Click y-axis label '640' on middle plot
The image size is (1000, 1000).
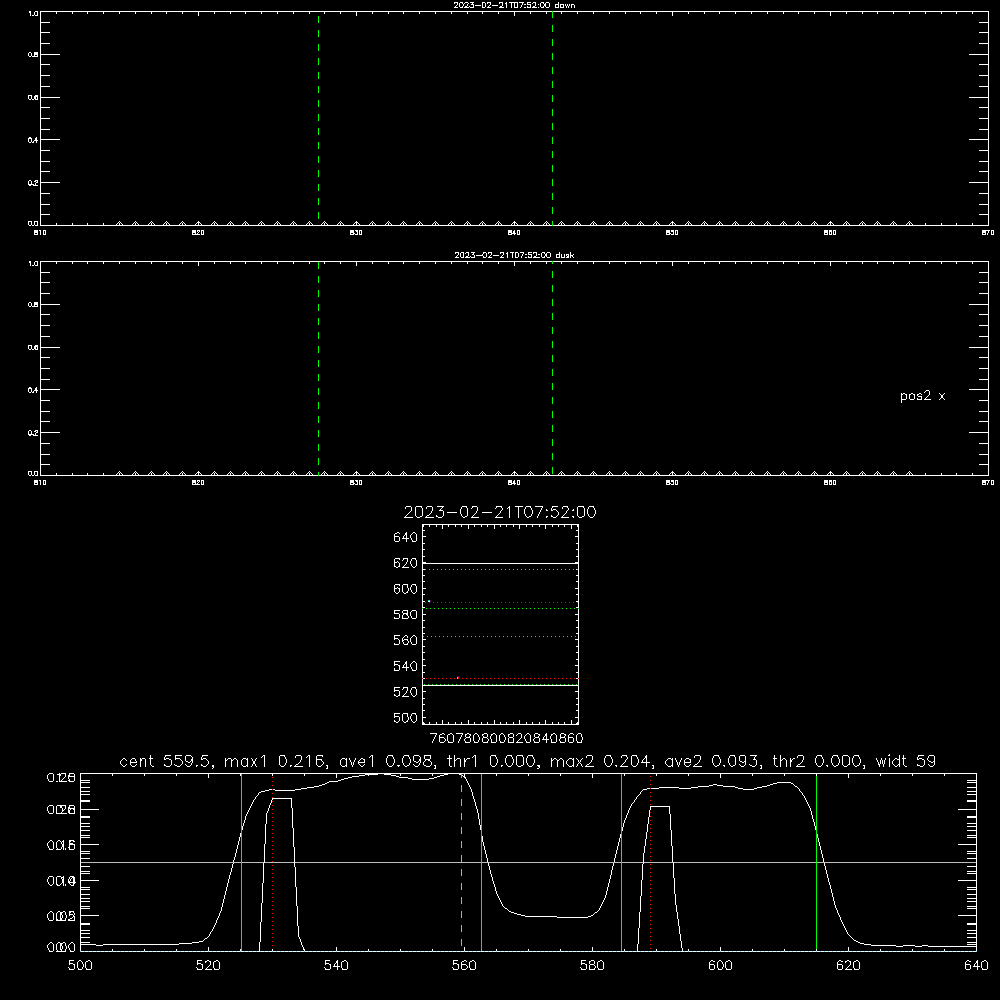pyautogui.click(x=406, y=538)
